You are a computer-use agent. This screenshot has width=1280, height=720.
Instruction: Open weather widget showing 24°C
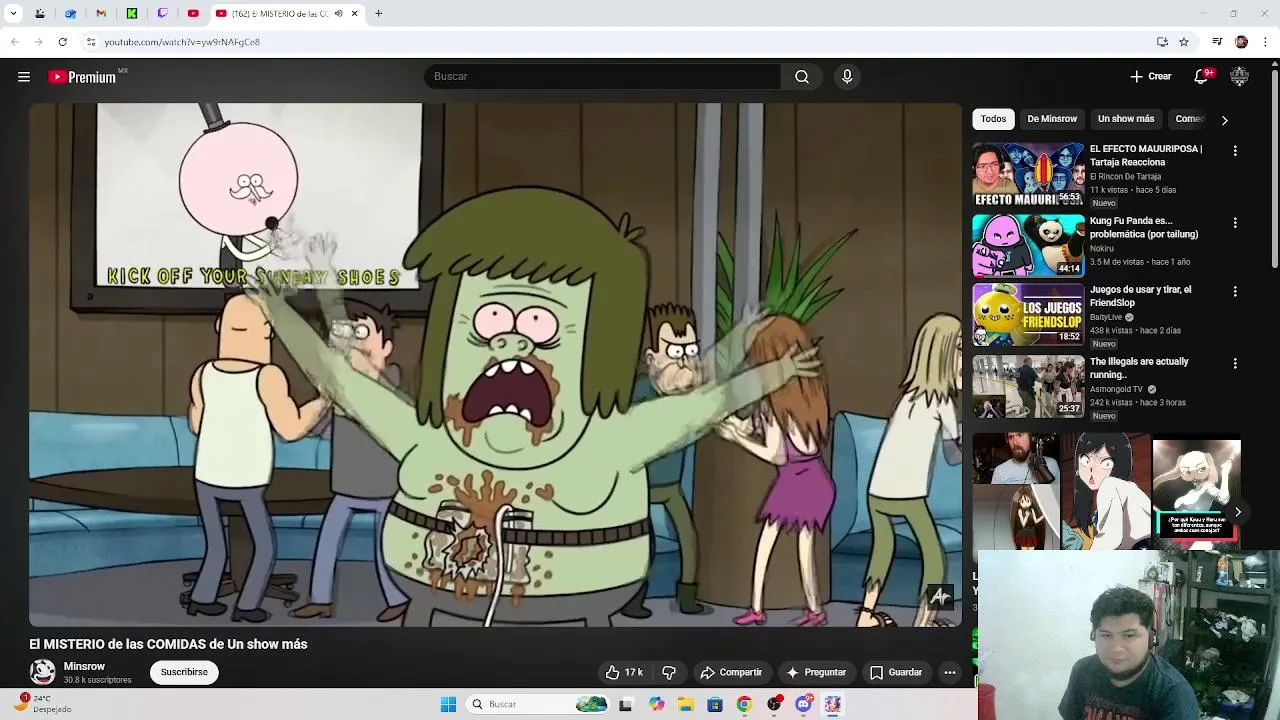42,704
